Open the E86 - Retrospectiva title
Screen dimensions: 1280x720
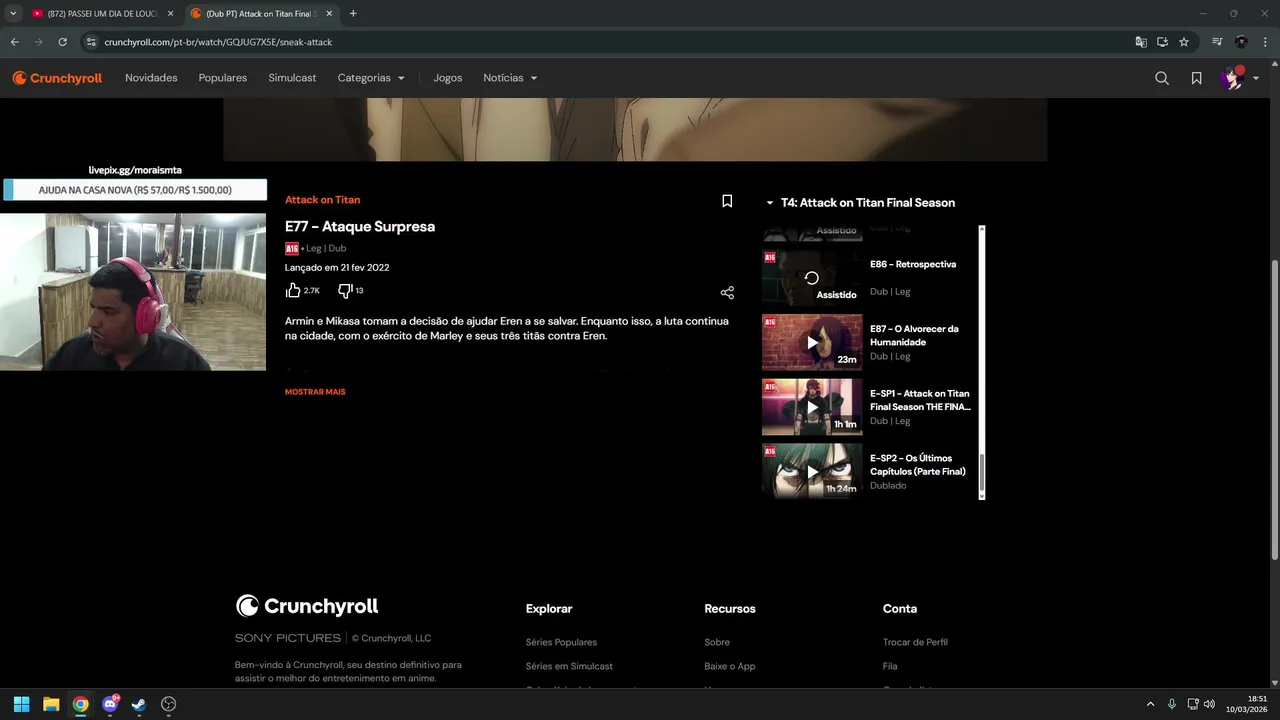click(x=913, y=264)
